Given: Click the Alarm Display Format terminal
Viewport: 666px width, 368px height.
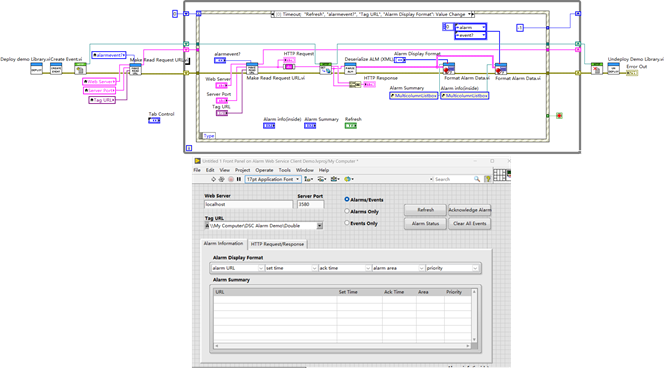Looking at the screenshot, I should (x=400, y=60).
